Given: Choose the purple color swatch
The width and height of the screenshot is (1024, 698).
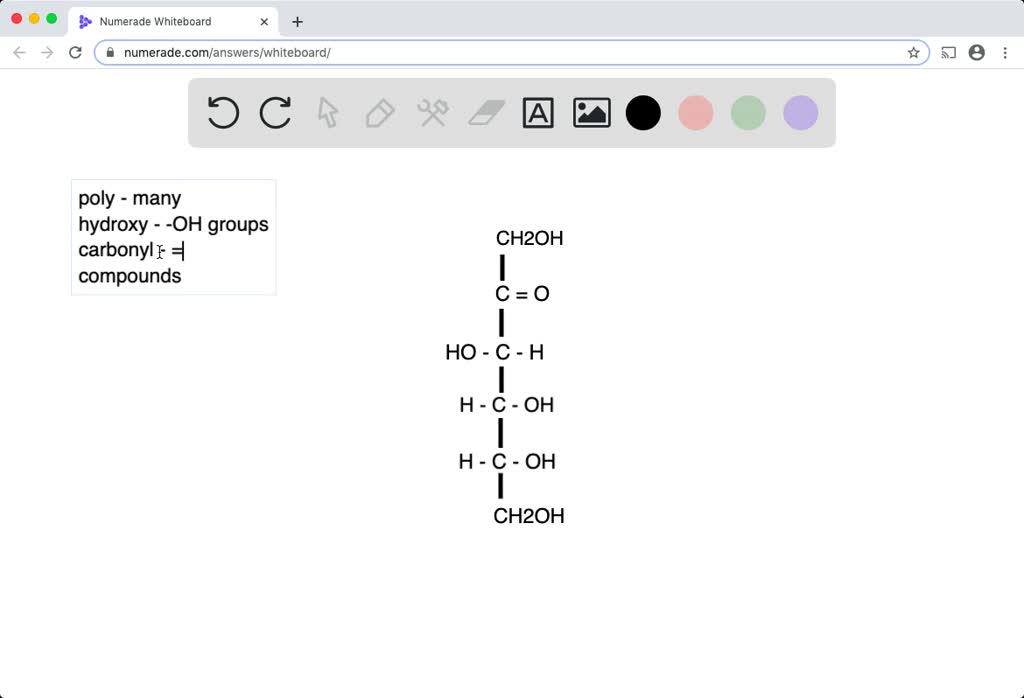Looking at the screenshot, I should (x=801, y=113).
